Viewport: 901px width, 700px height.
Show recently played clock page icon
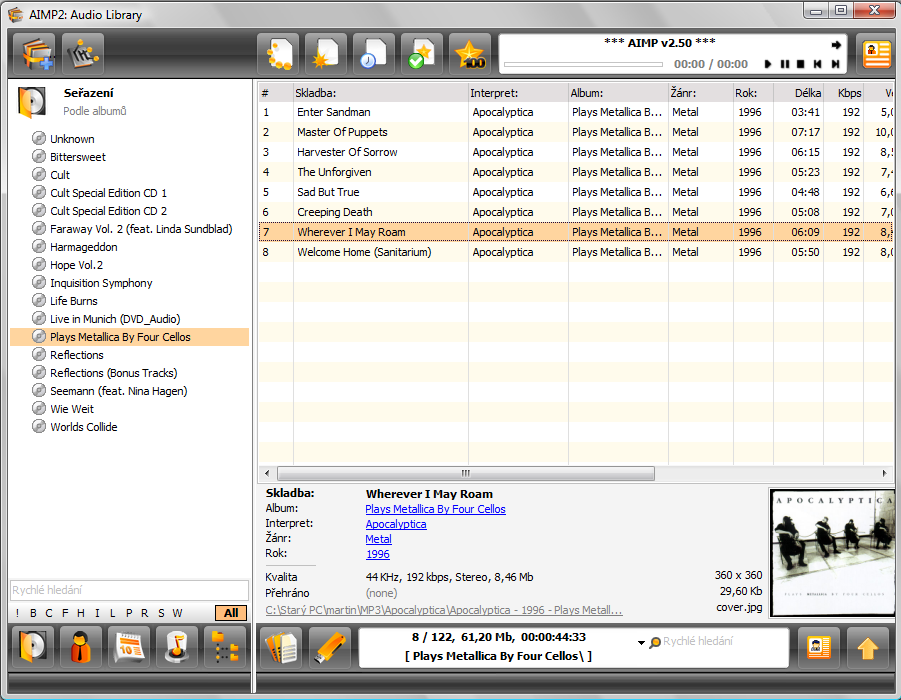pos(374,53)
